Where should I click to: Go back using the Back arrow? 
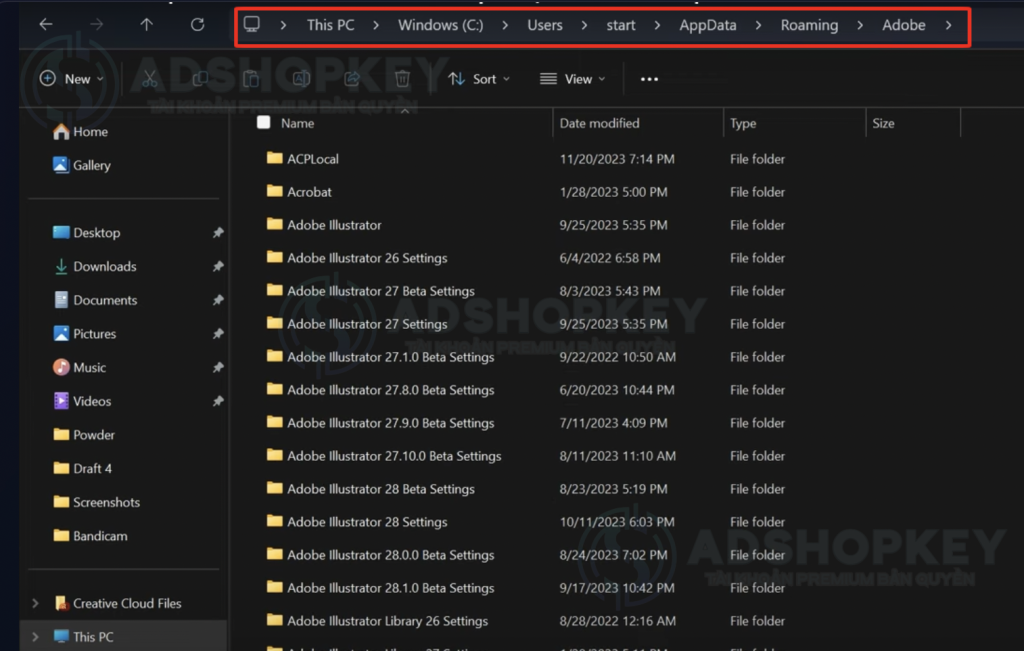tap(46, 25)
